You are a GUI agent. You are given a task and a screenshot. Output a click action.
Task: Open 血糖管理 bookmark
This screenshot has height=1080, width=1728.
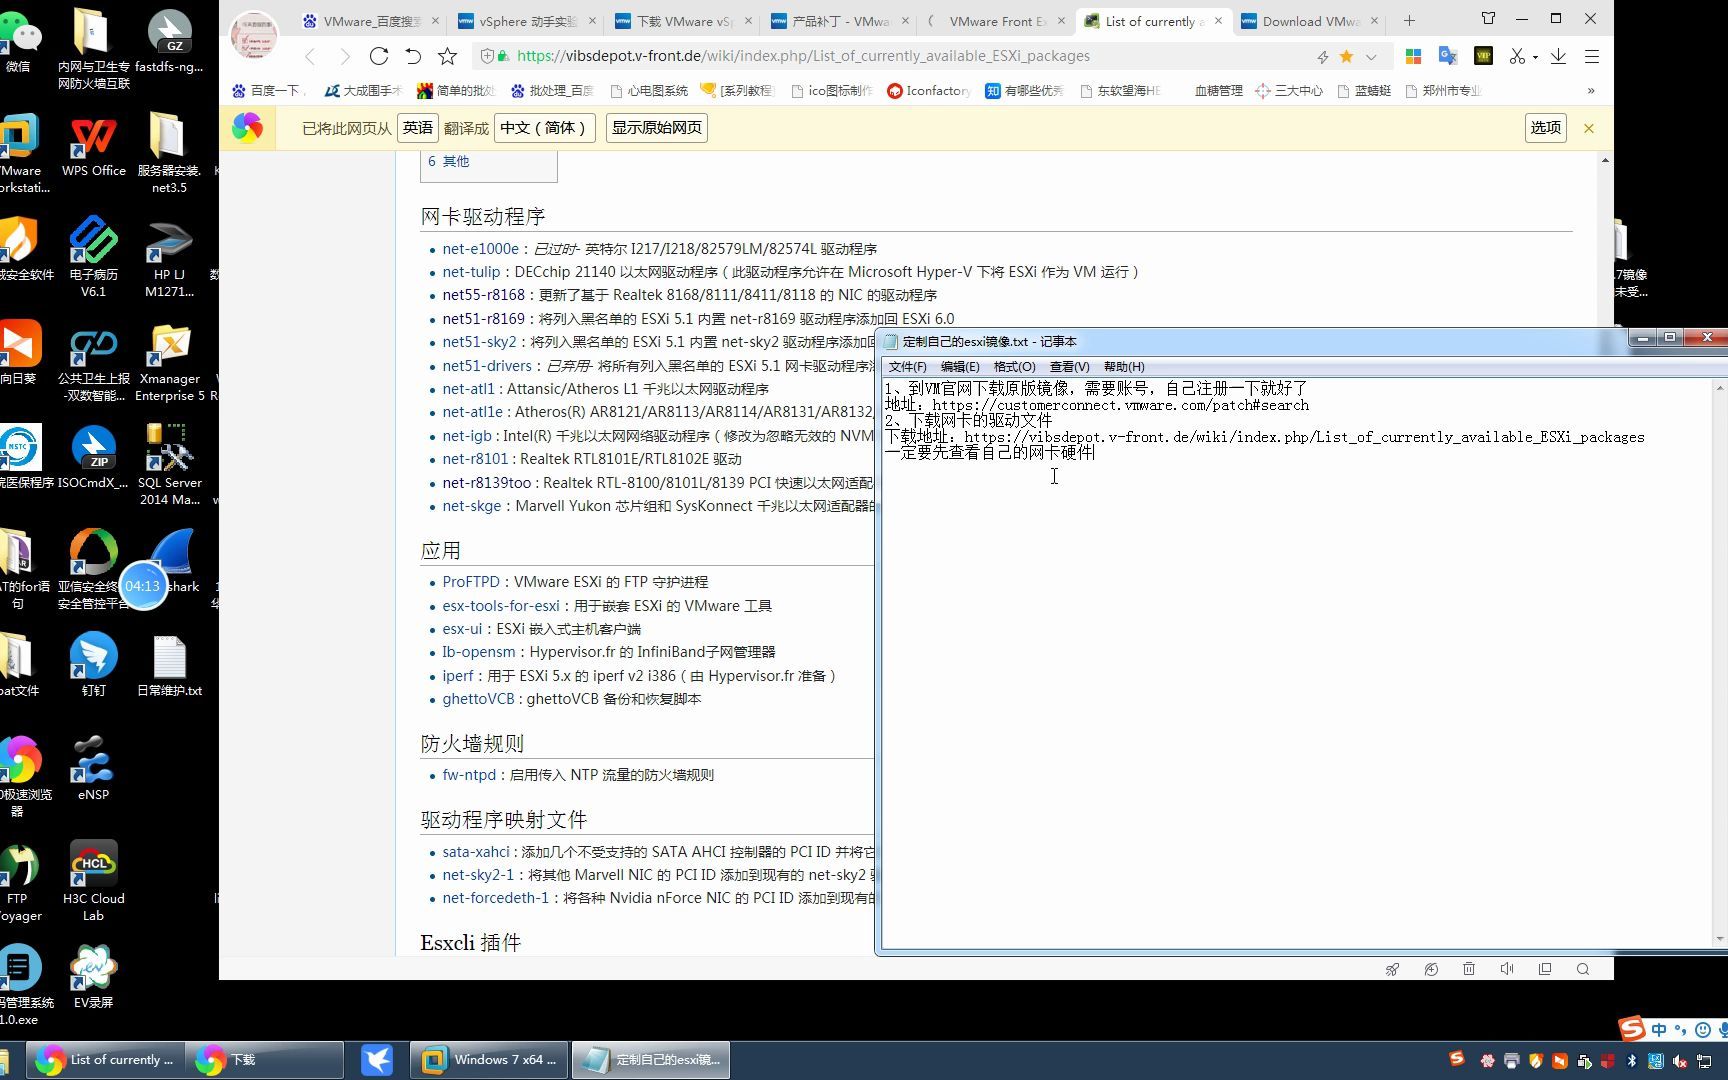point(1218,90)
